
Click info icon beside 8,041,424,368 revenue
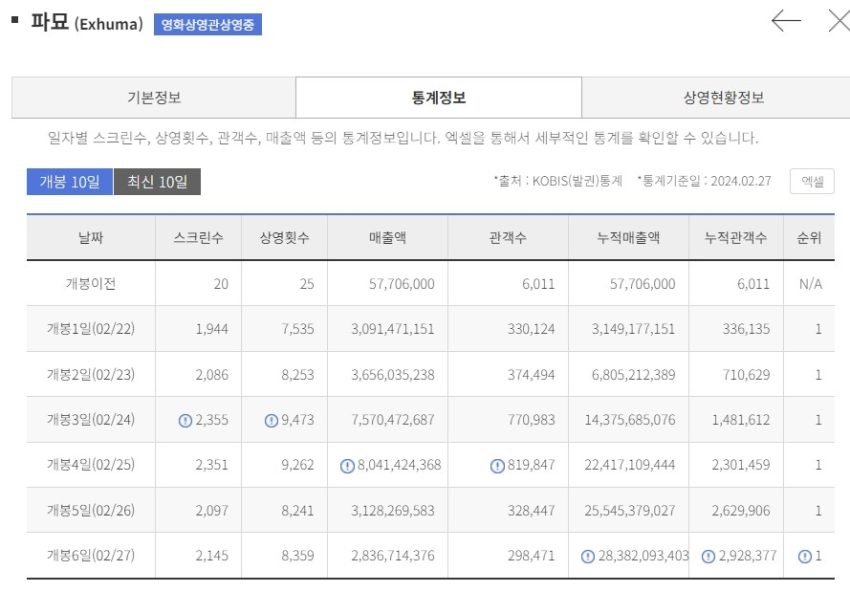pos(347,466)
